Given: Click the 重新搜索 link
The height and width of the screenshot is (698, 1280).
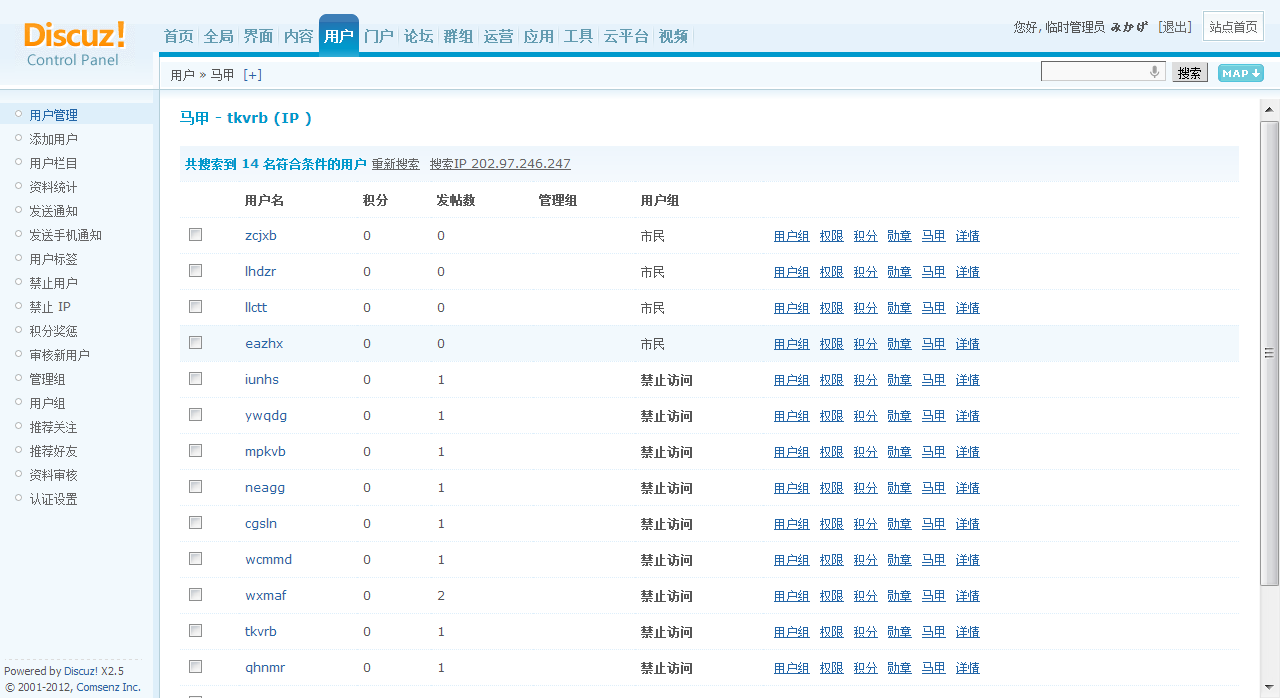Looking at the screenshot, I should pyautogui.click(x=396, y=164).
